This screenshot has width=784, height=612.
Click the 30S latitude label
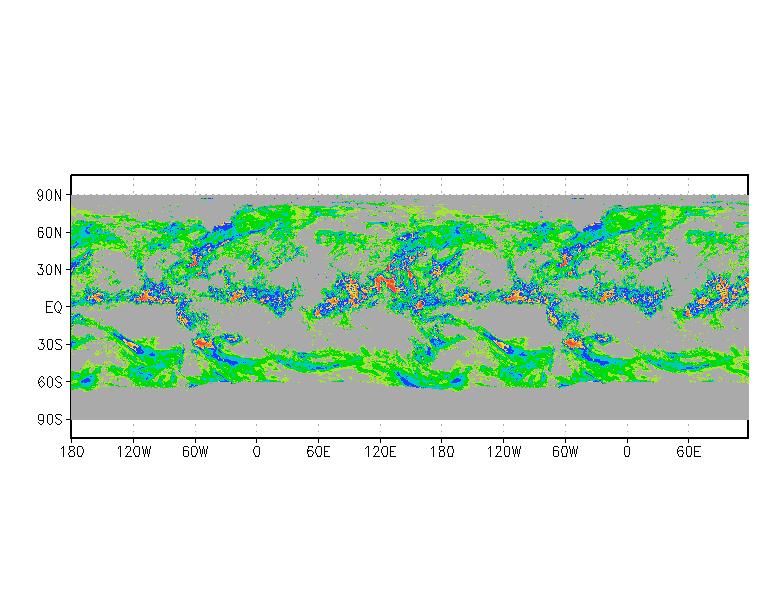(x=50, y=344)
